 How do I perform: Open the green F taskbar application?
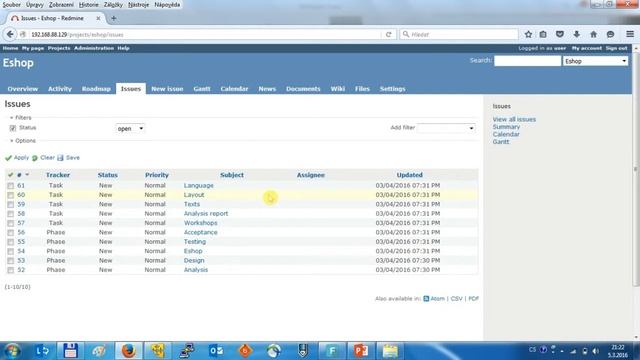[332, 351]
